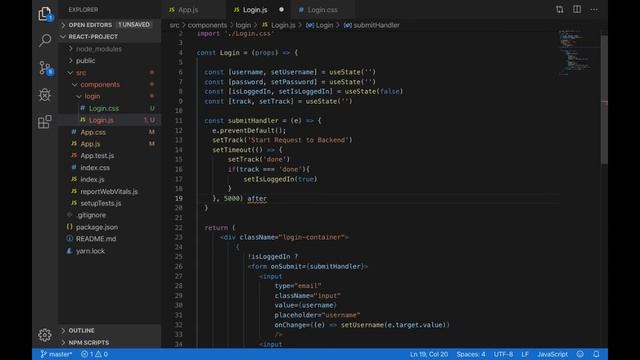640x360 pixels.
Task: Open the errors and warnings counter
Action: [x=94, y=354]
